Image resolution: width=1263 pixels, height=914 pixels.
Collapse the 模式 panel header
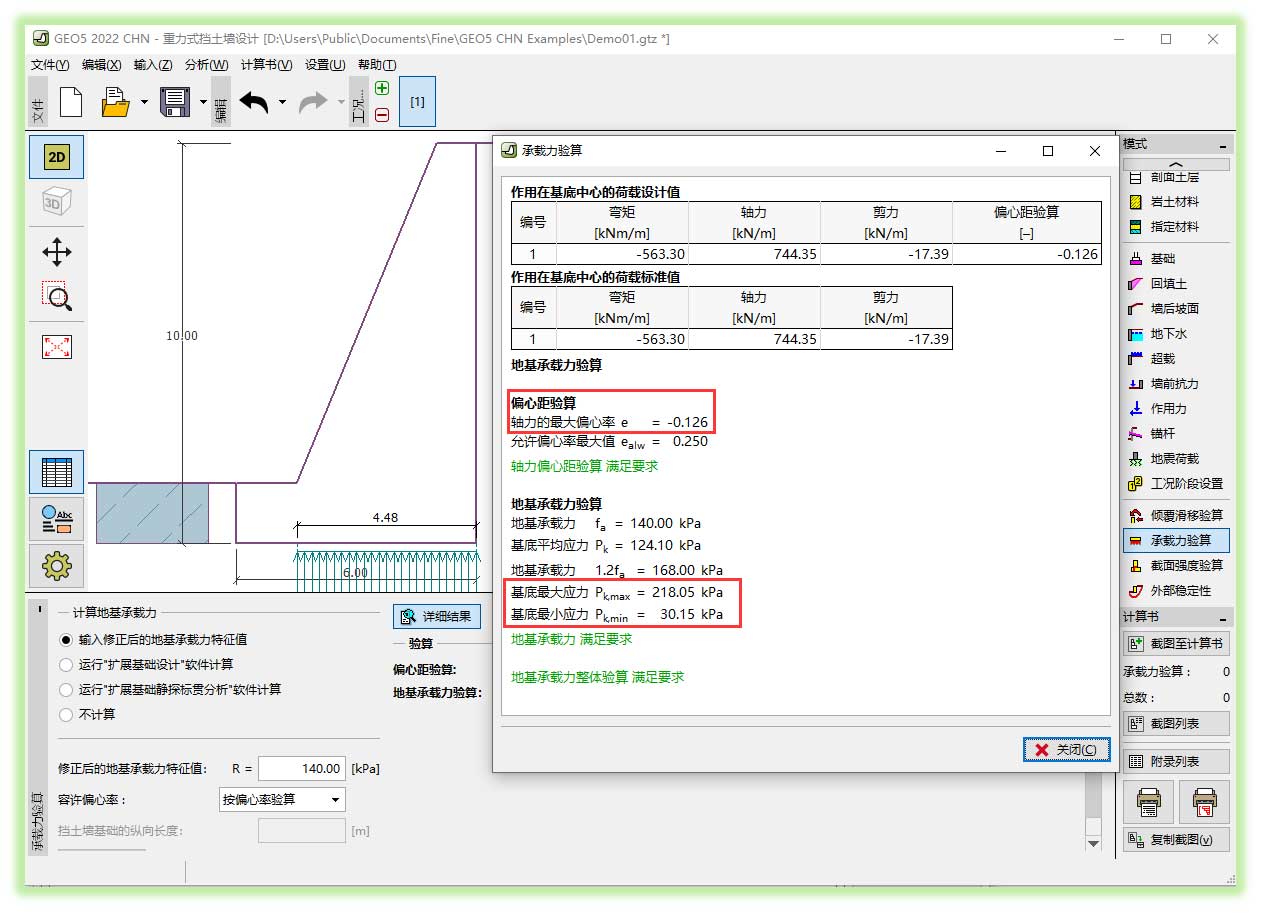coord(1222,145)
